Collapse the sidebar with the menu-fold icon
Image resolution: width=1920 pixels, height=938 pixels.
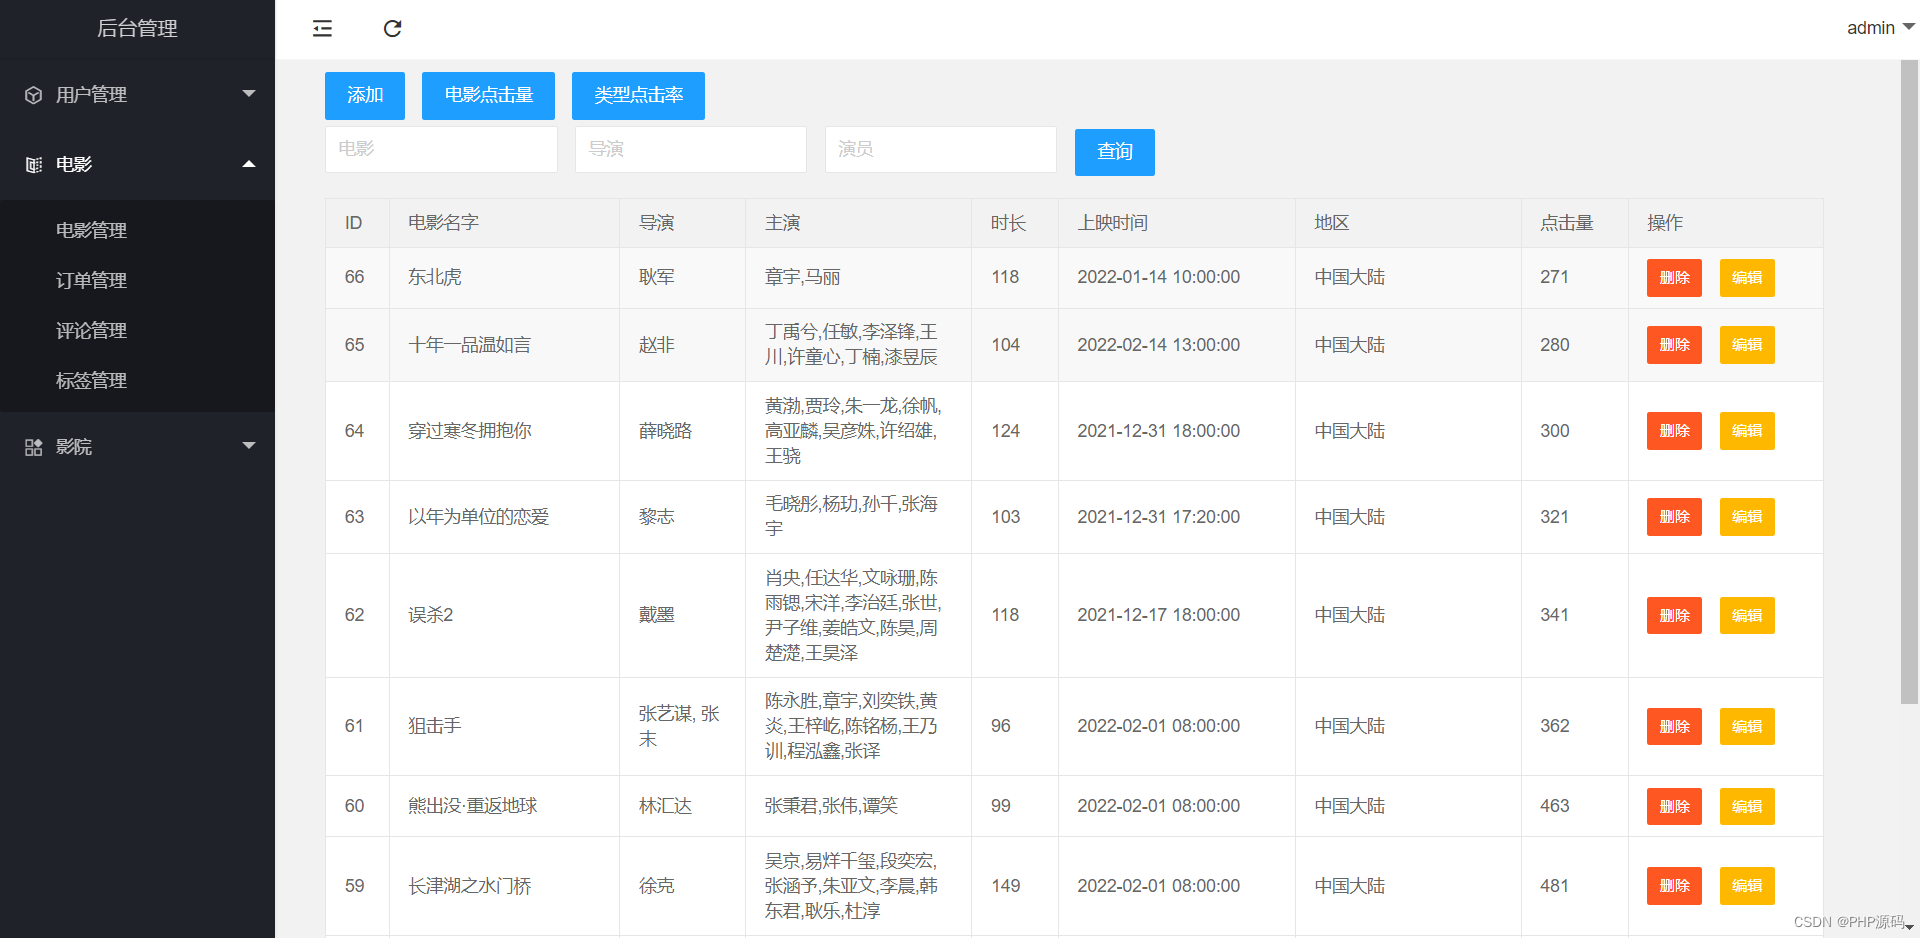[322, 28]
